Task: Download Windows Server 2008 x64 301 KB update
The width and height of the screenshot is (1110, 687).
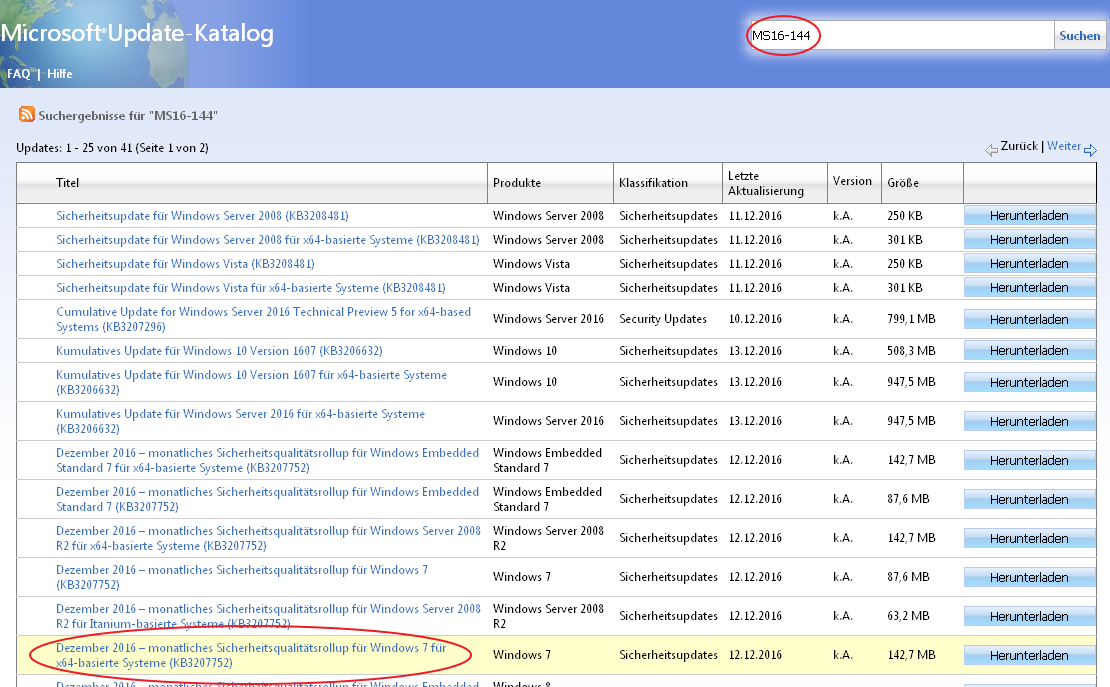Action: click(x=1029, y=239)
